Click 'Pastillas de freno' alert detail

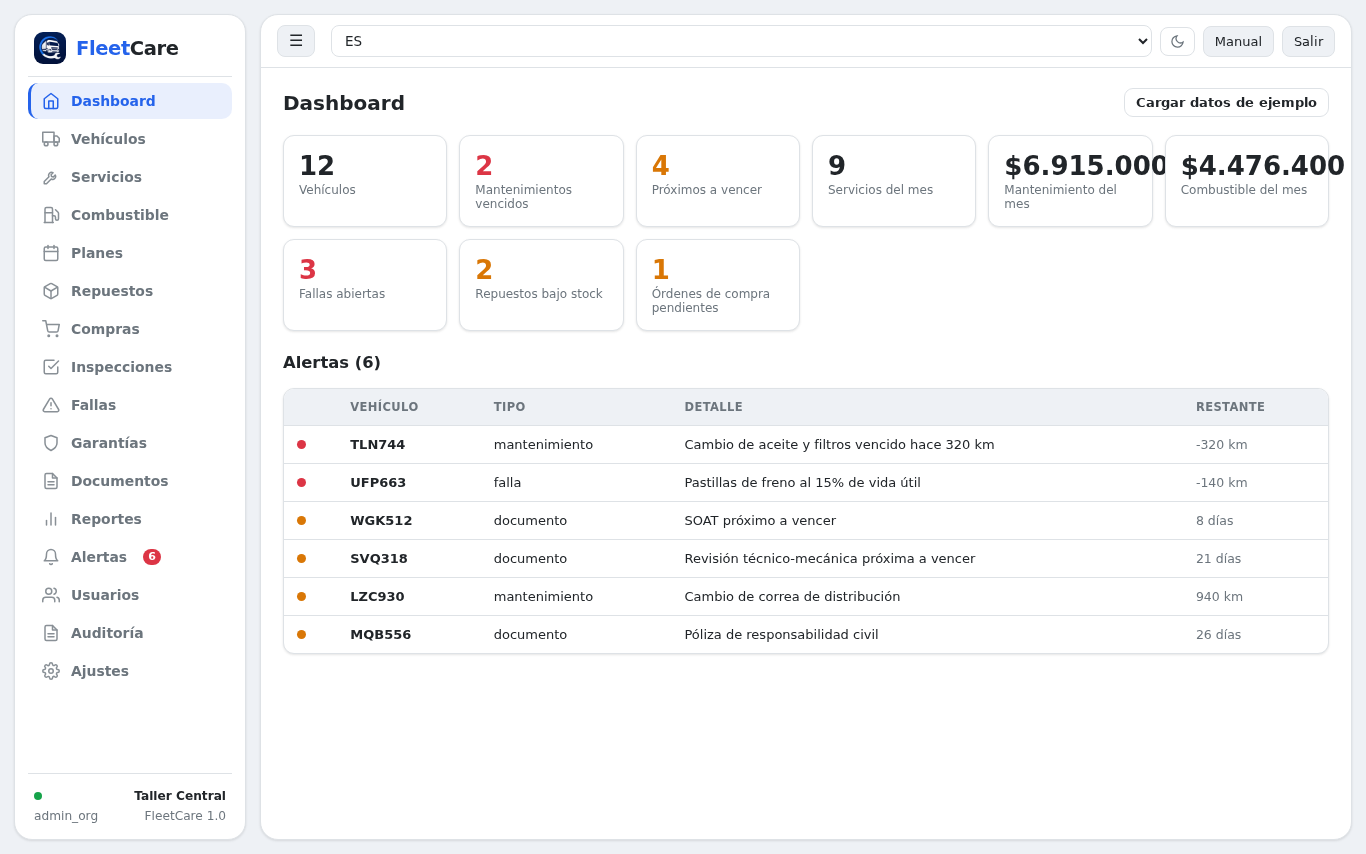pos(803,483)
